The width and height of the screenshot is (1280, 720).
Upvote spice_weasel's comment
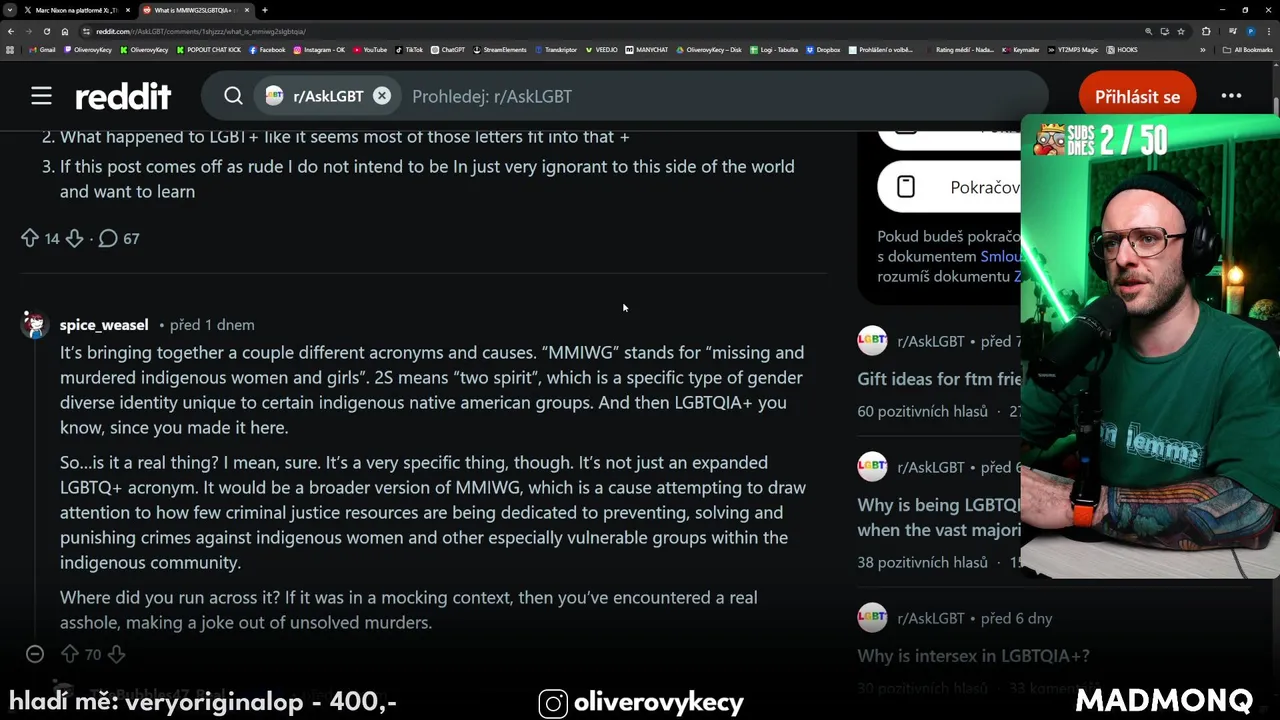click(x=69, y=654)
